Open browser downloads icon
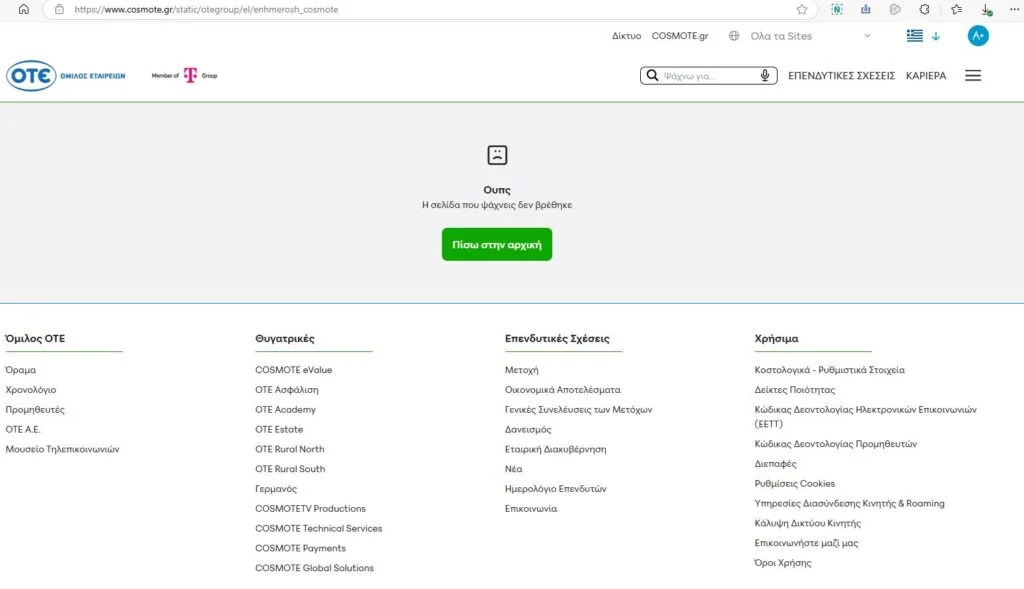 click(986, 9)
